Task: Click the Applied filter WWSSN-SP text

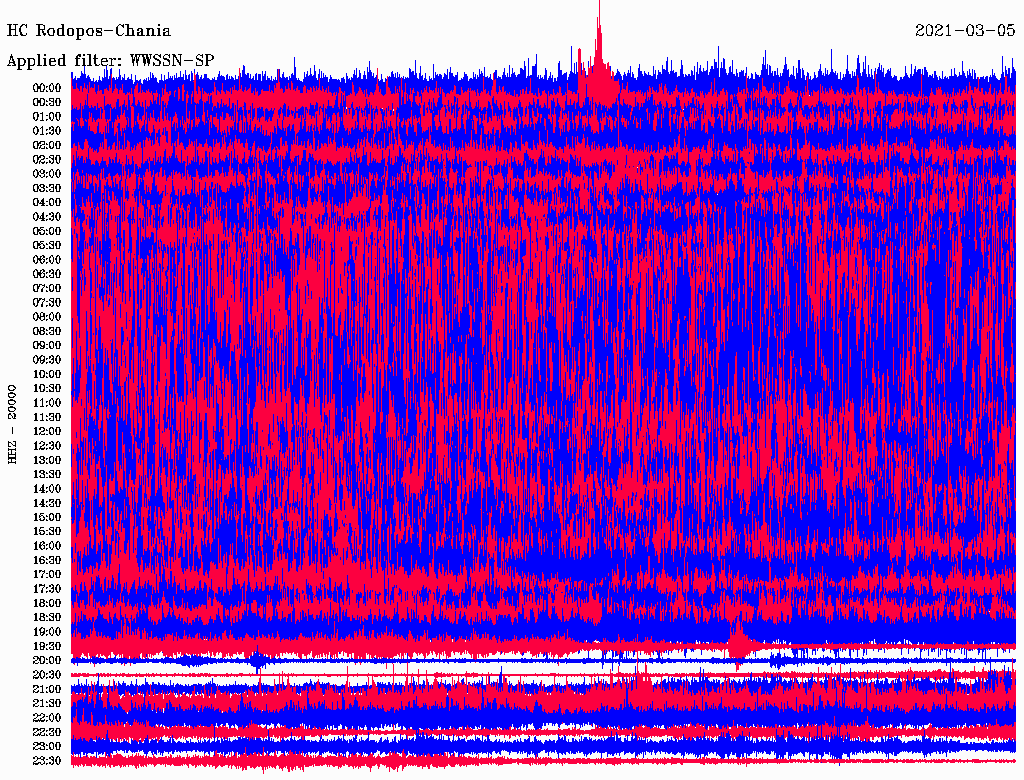Action: tap(110, 60)
